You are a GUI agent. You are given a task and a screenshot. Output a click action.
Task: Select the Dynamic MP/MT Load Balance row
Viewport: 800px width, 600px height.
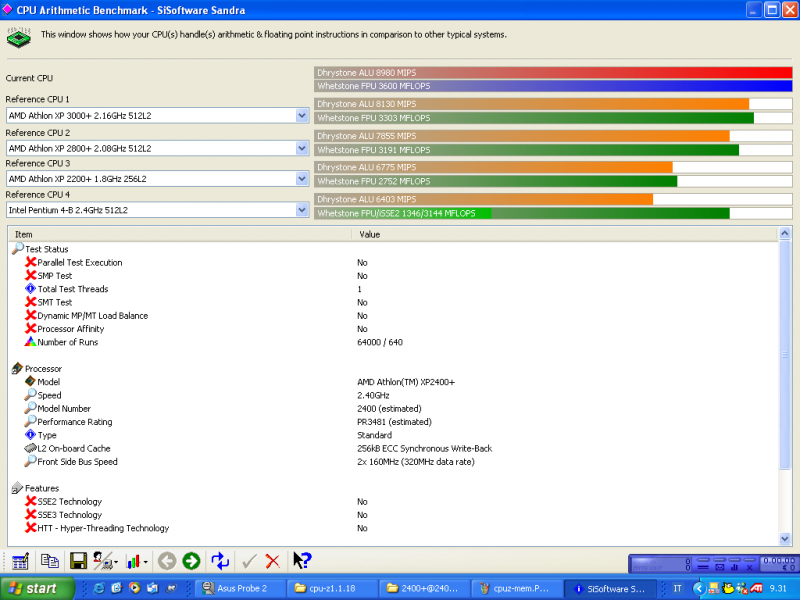pos(393,315)
